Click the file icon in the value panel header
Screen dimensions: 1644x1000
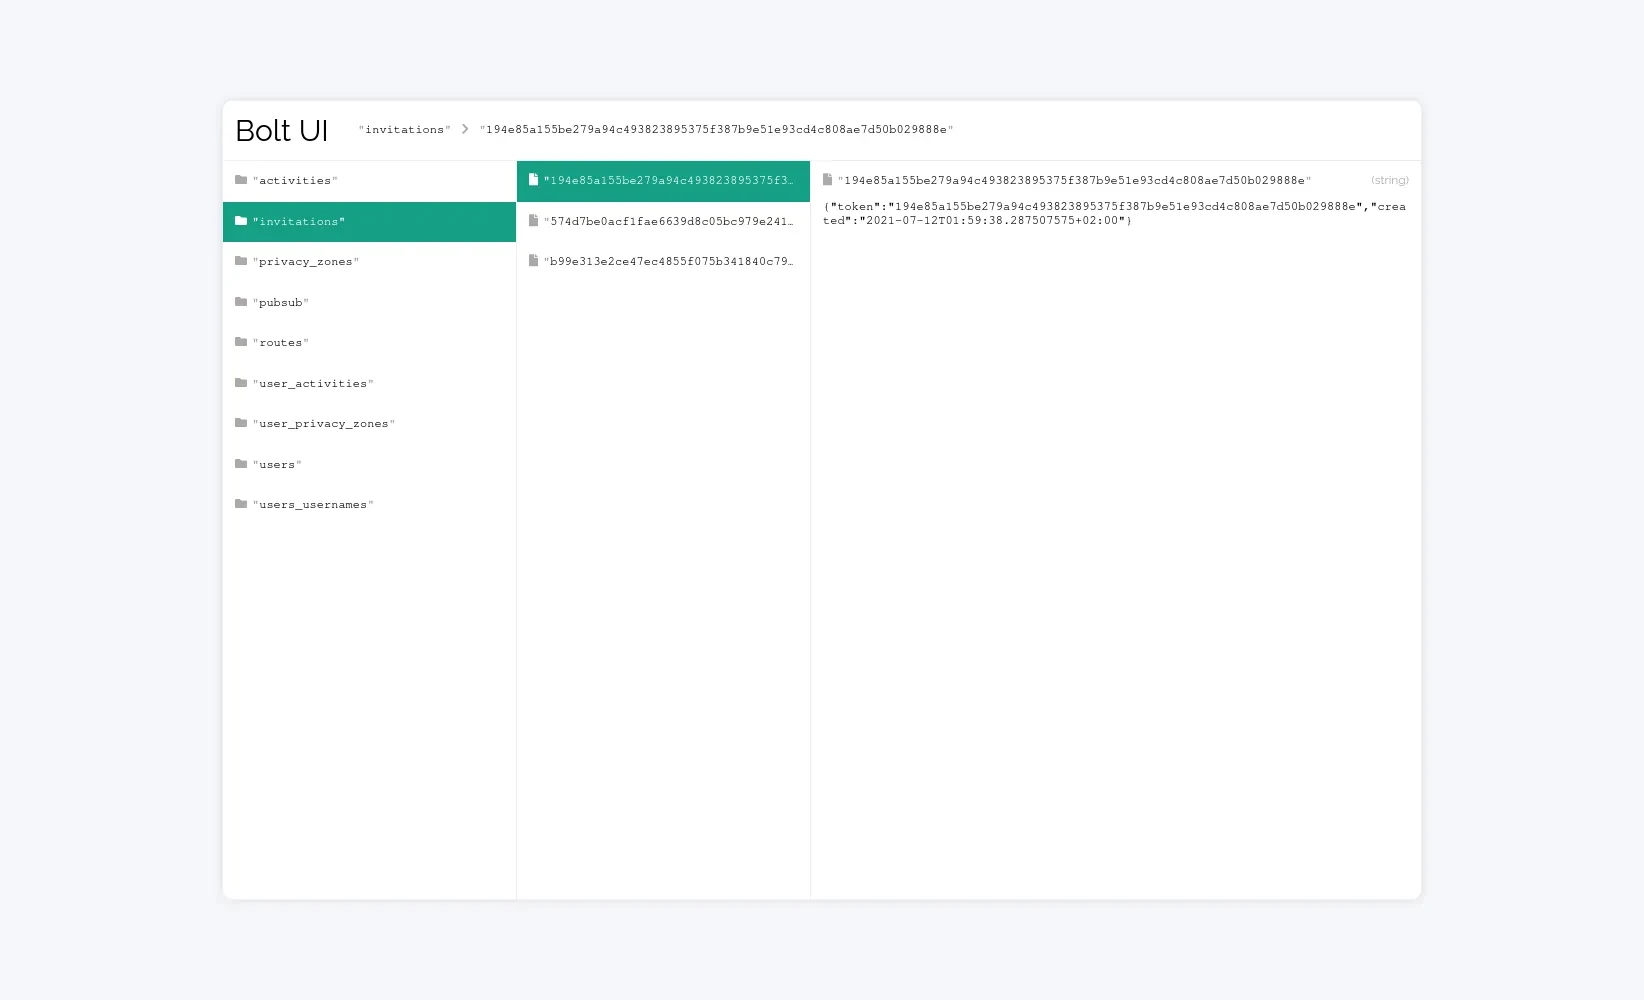pyautogui.click(x=828, y=180)
